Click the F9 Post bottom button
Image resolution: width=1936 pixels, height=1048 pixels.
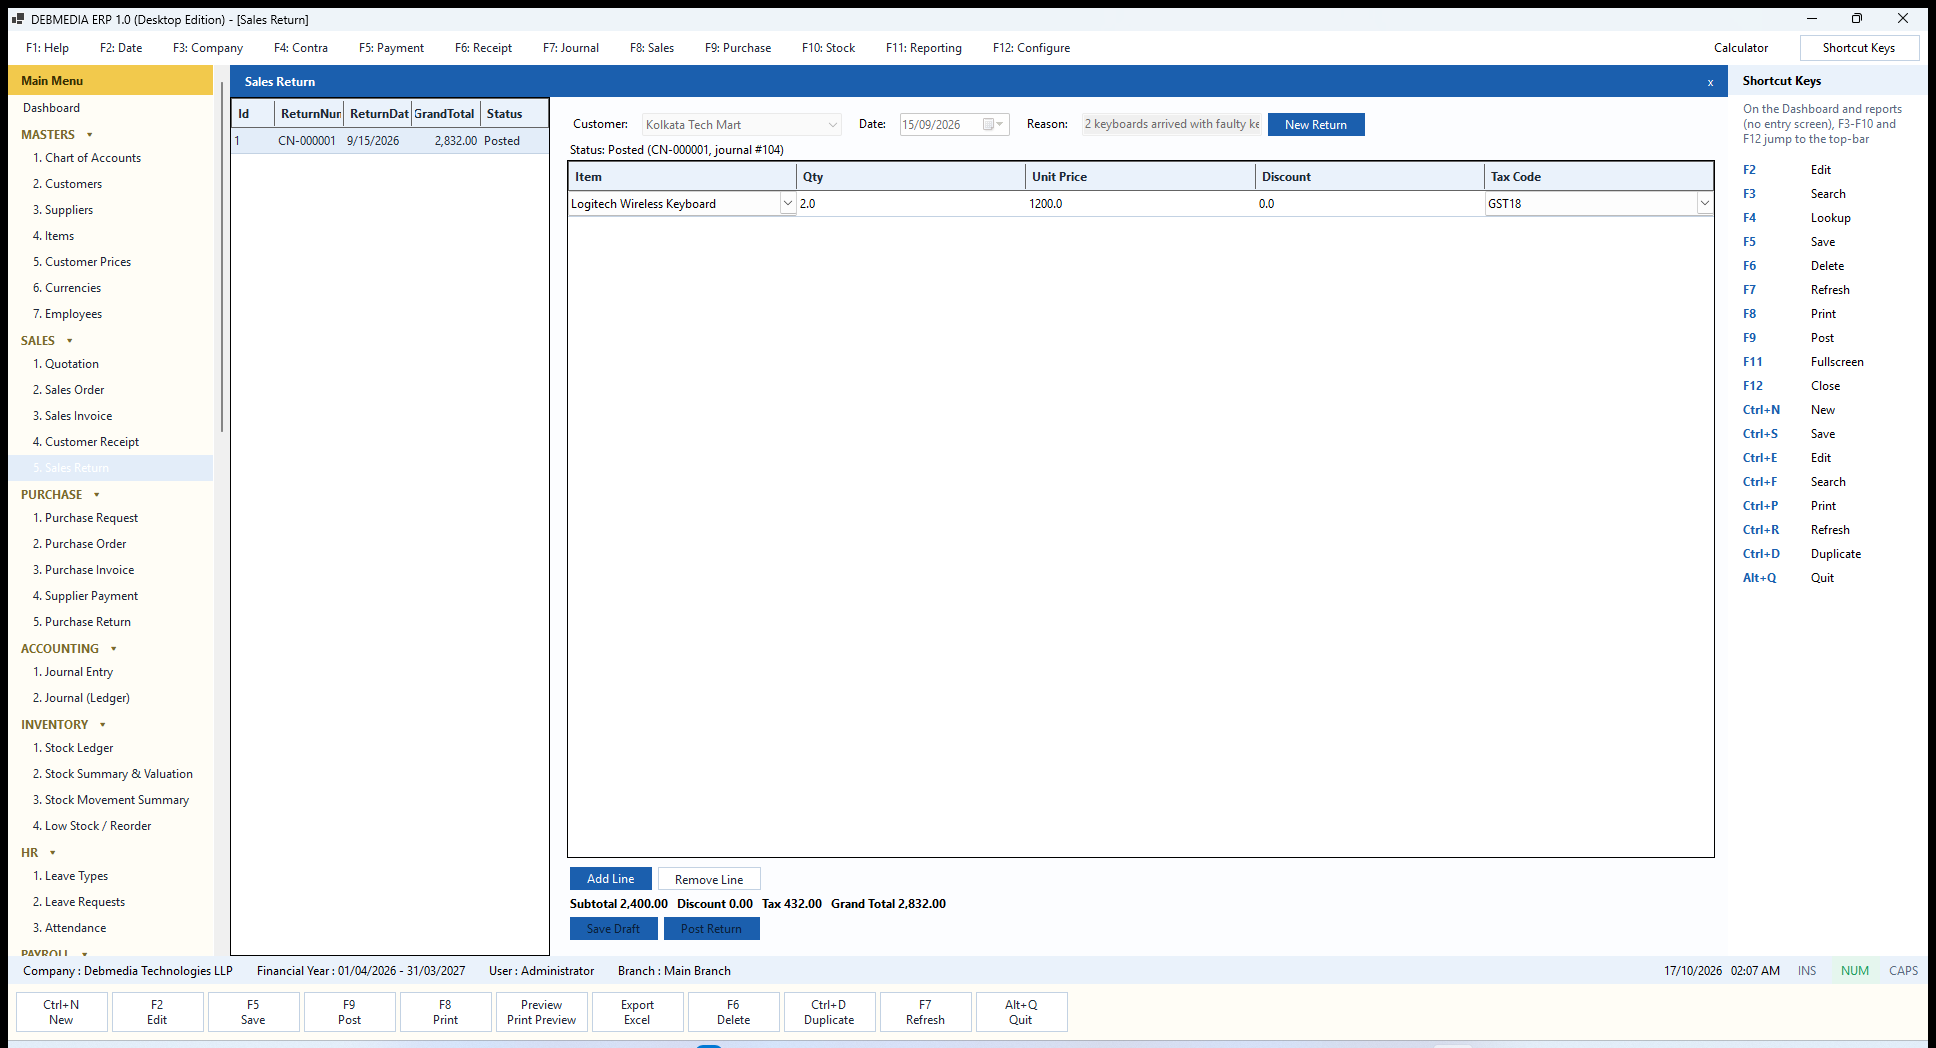[x=349, y=1012]
